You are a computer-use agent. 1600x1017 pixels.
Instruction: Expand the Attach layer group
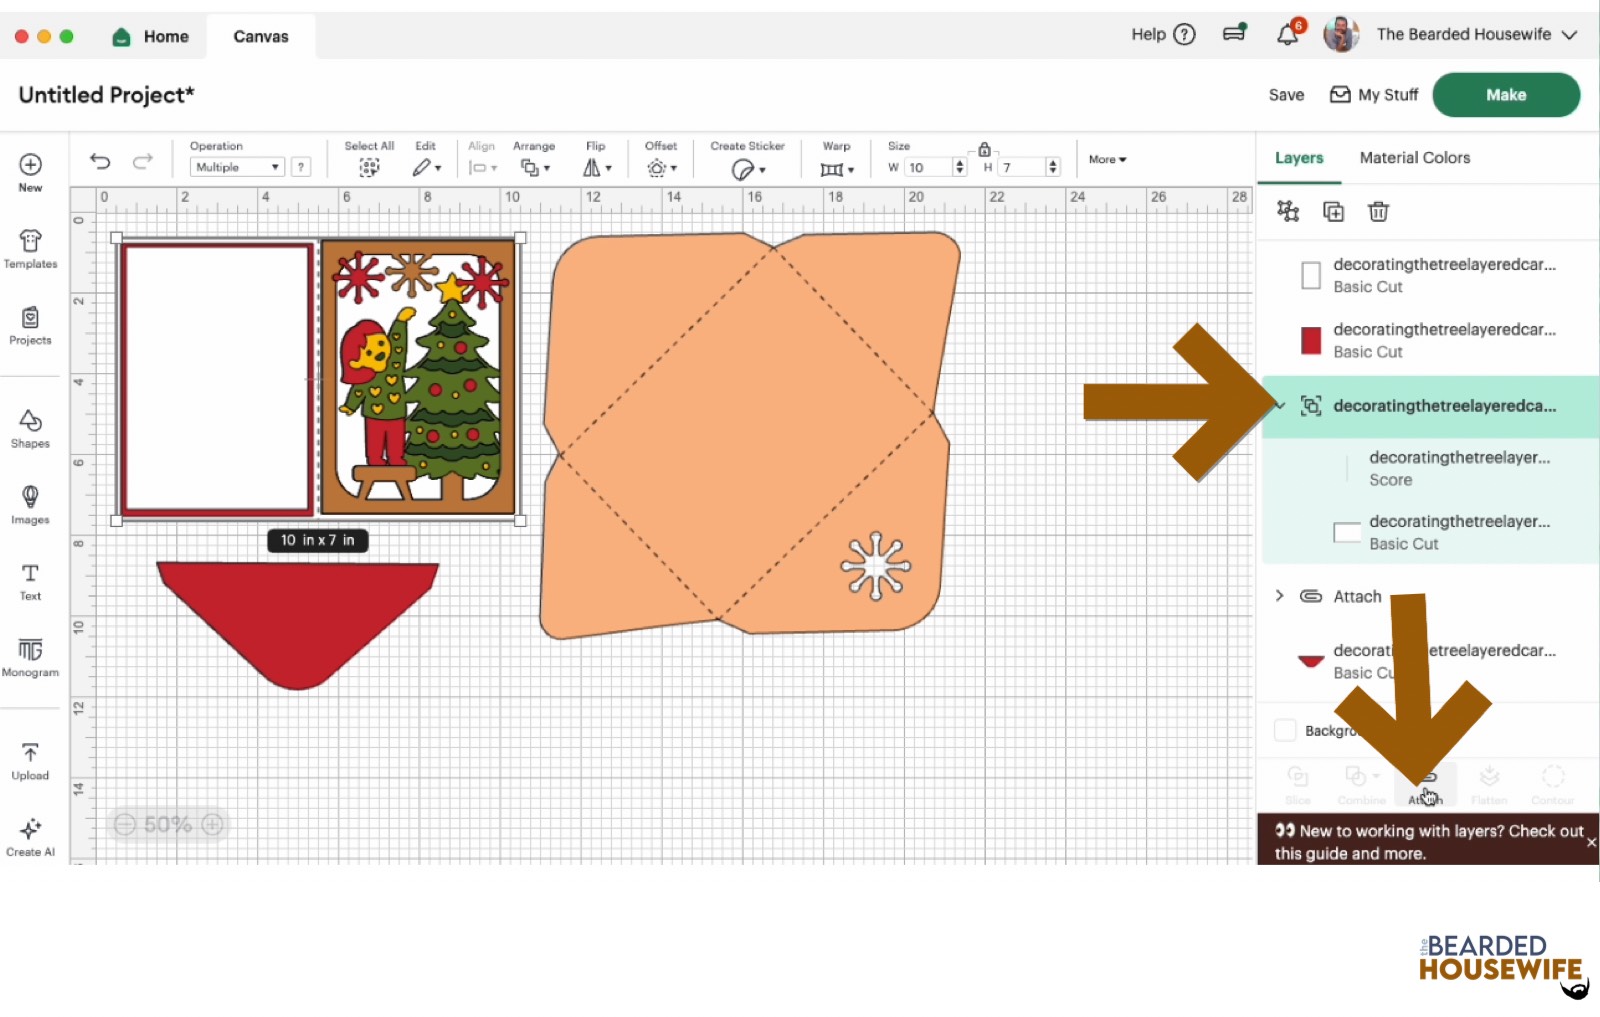1279,596
